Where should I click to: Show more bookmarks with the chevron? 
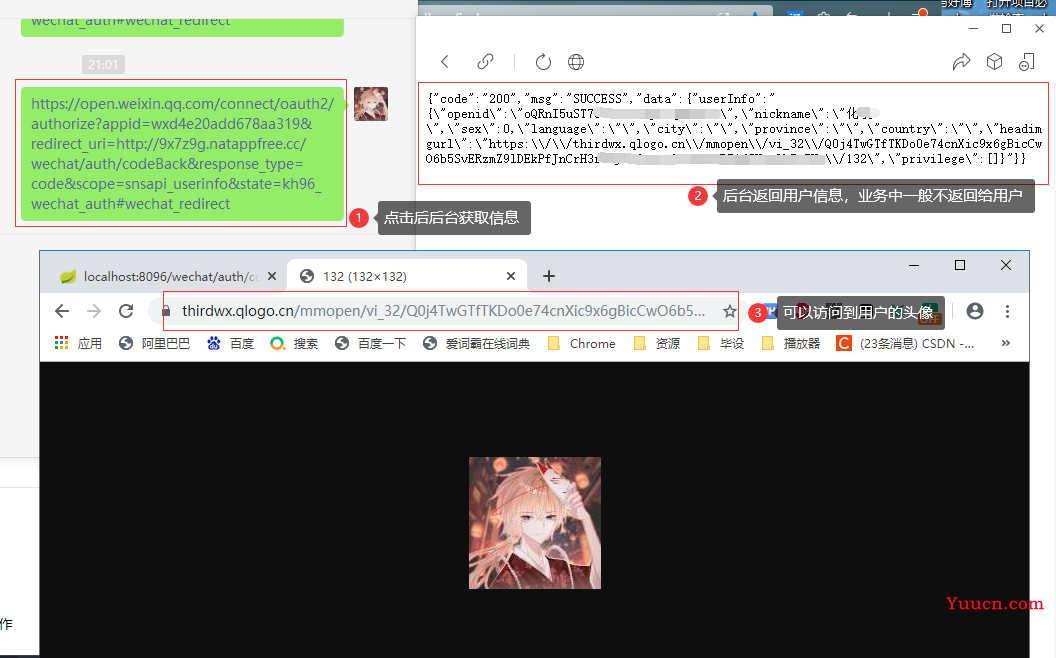pos(1005,343)
